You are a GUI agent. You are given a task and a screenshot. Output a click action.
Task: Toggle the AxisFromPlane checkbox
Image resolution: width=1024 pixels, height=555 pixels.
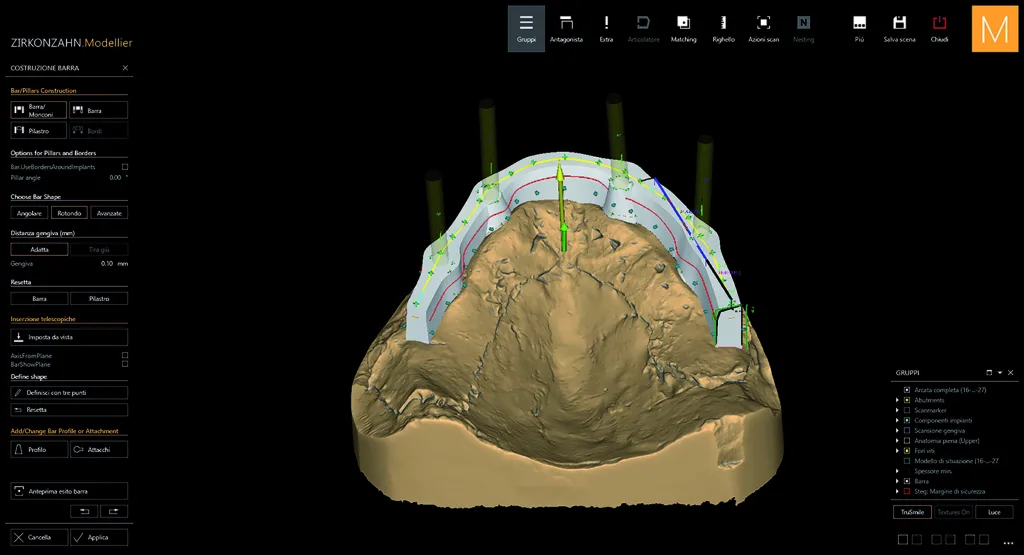click(x=125, y=356)
